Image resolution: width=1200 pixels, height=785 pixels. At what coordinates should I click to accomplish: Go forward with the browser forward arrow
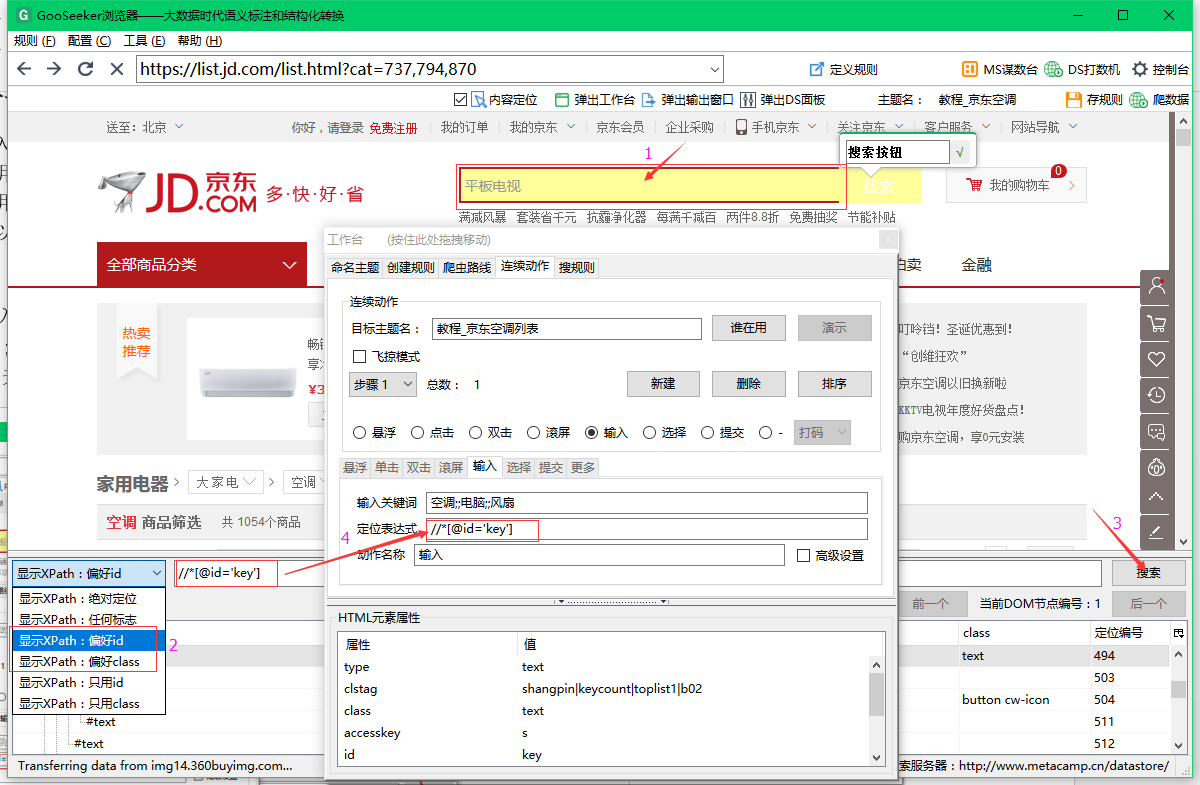[x=54, y=69]
